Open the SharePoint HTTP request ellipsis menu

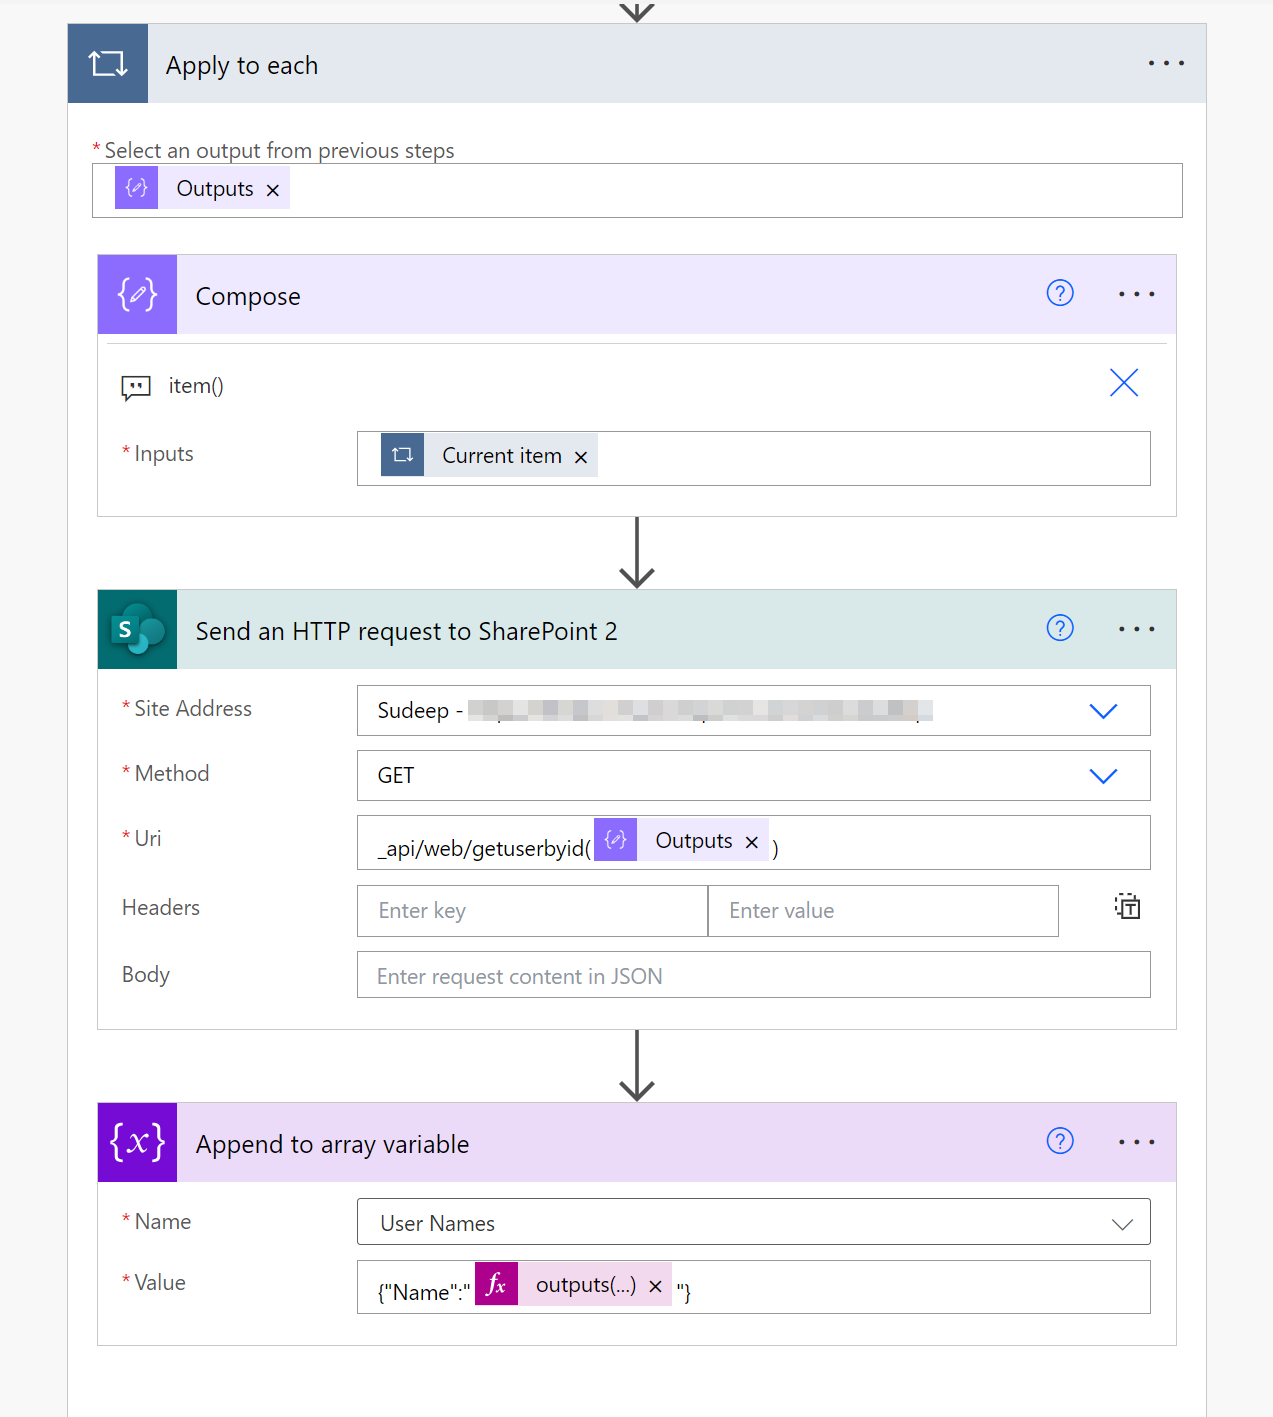pyautogui.click(x=1136, y=629)
